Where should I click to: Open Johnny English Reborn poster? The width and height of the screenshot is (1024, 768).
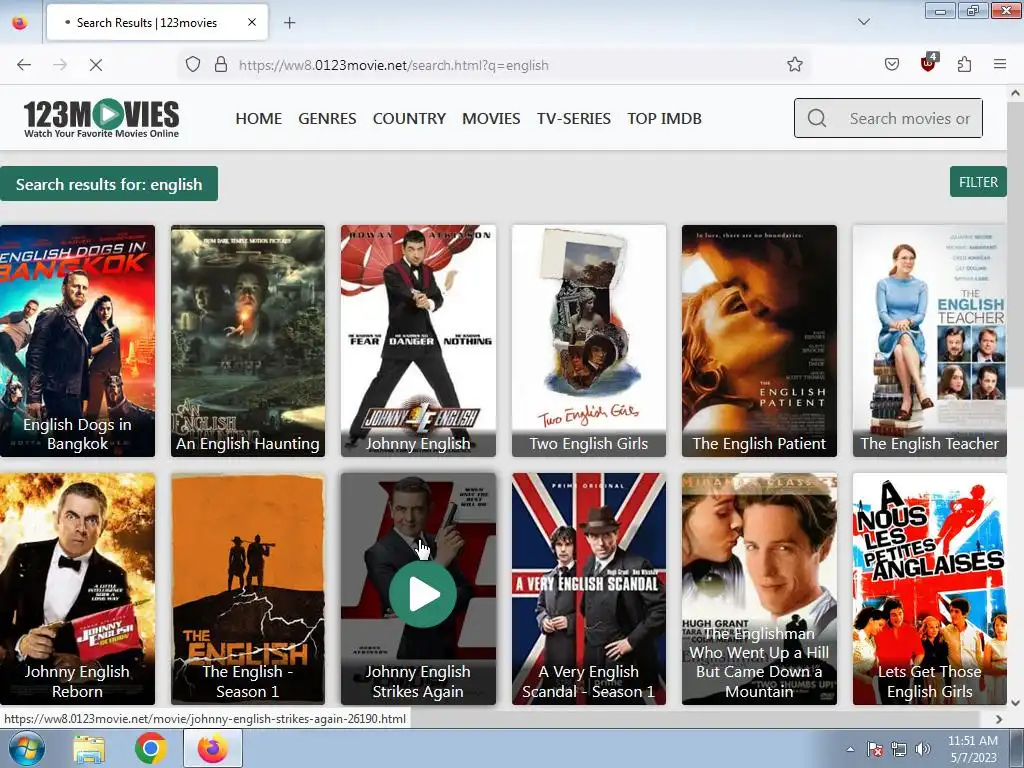coord(77,588)
